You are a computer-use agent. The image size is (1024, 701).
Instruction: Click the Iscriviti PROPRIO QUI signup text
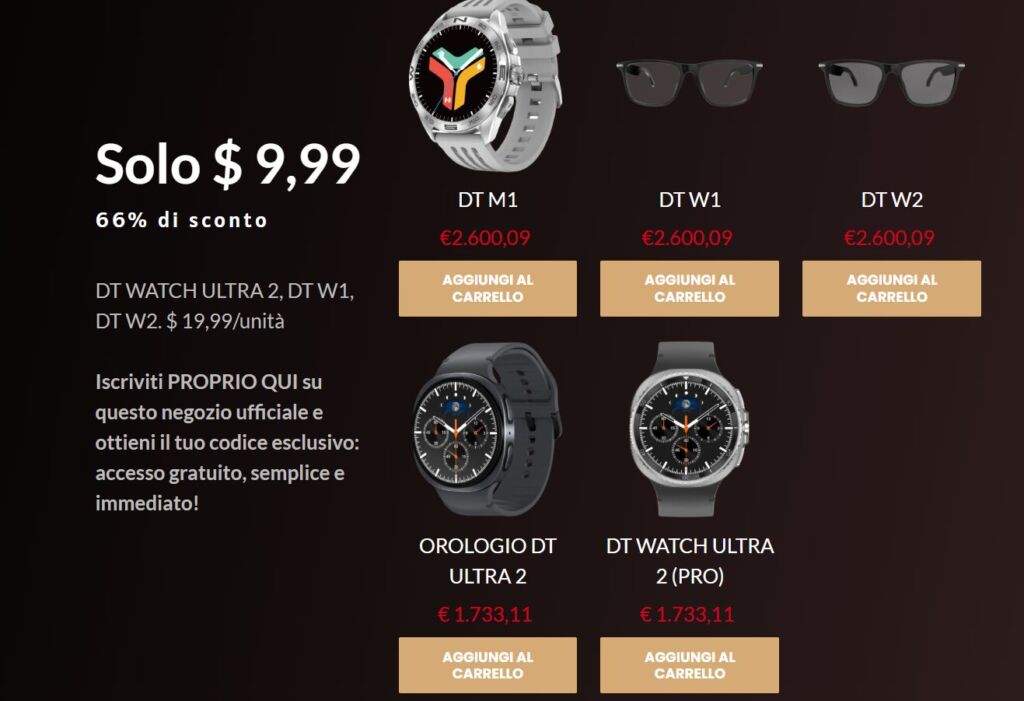(227, 442)
